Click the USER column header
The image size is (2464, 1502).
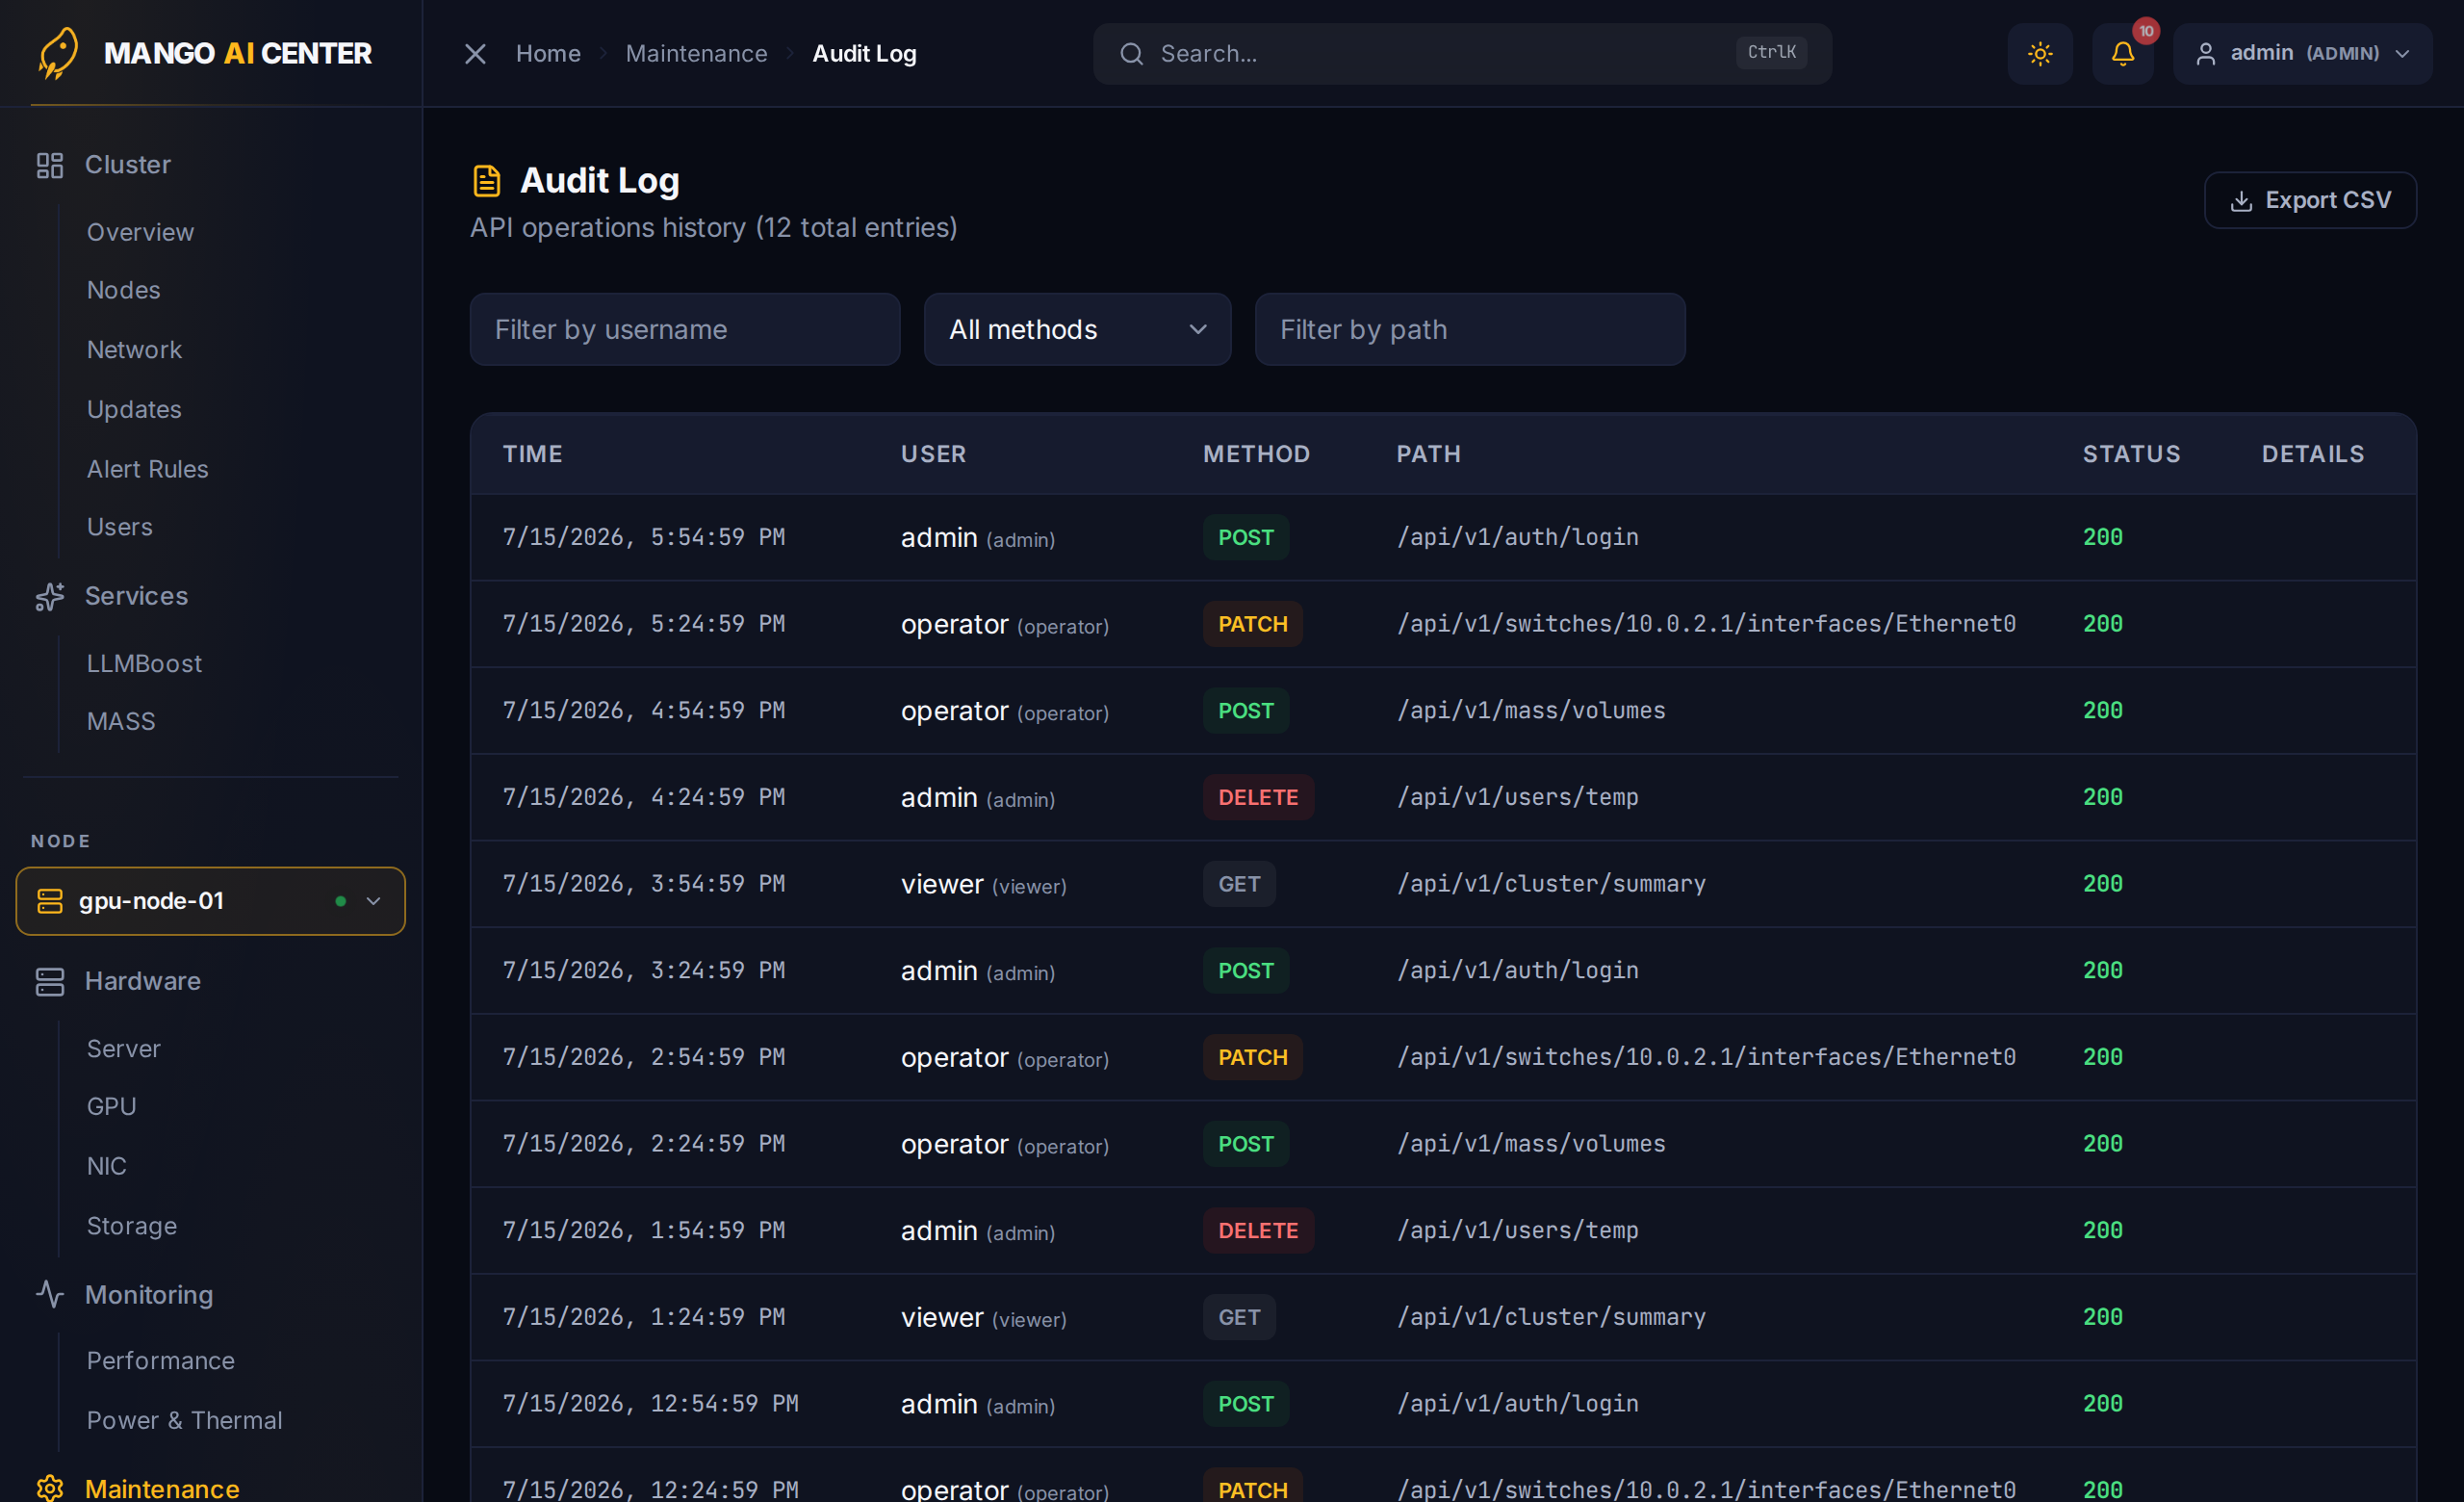click(x=933, y=454)
